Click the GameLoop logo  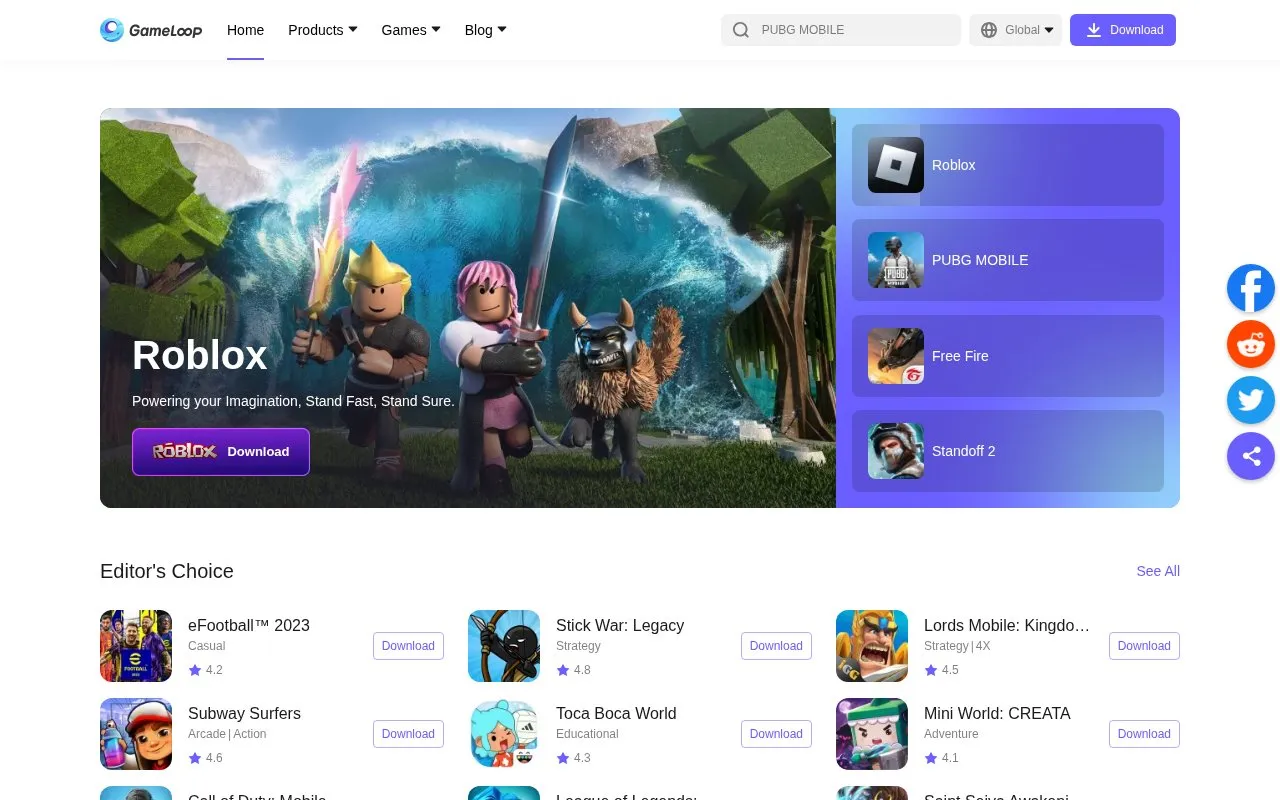coord(151,30)
